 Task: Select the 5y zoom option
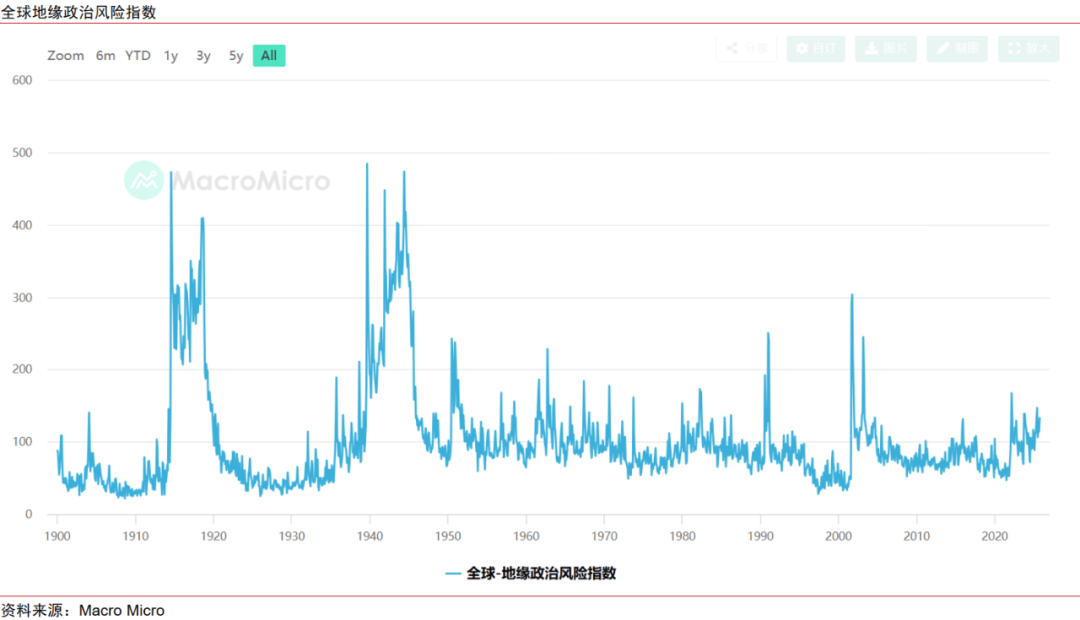tap(236, 56)
